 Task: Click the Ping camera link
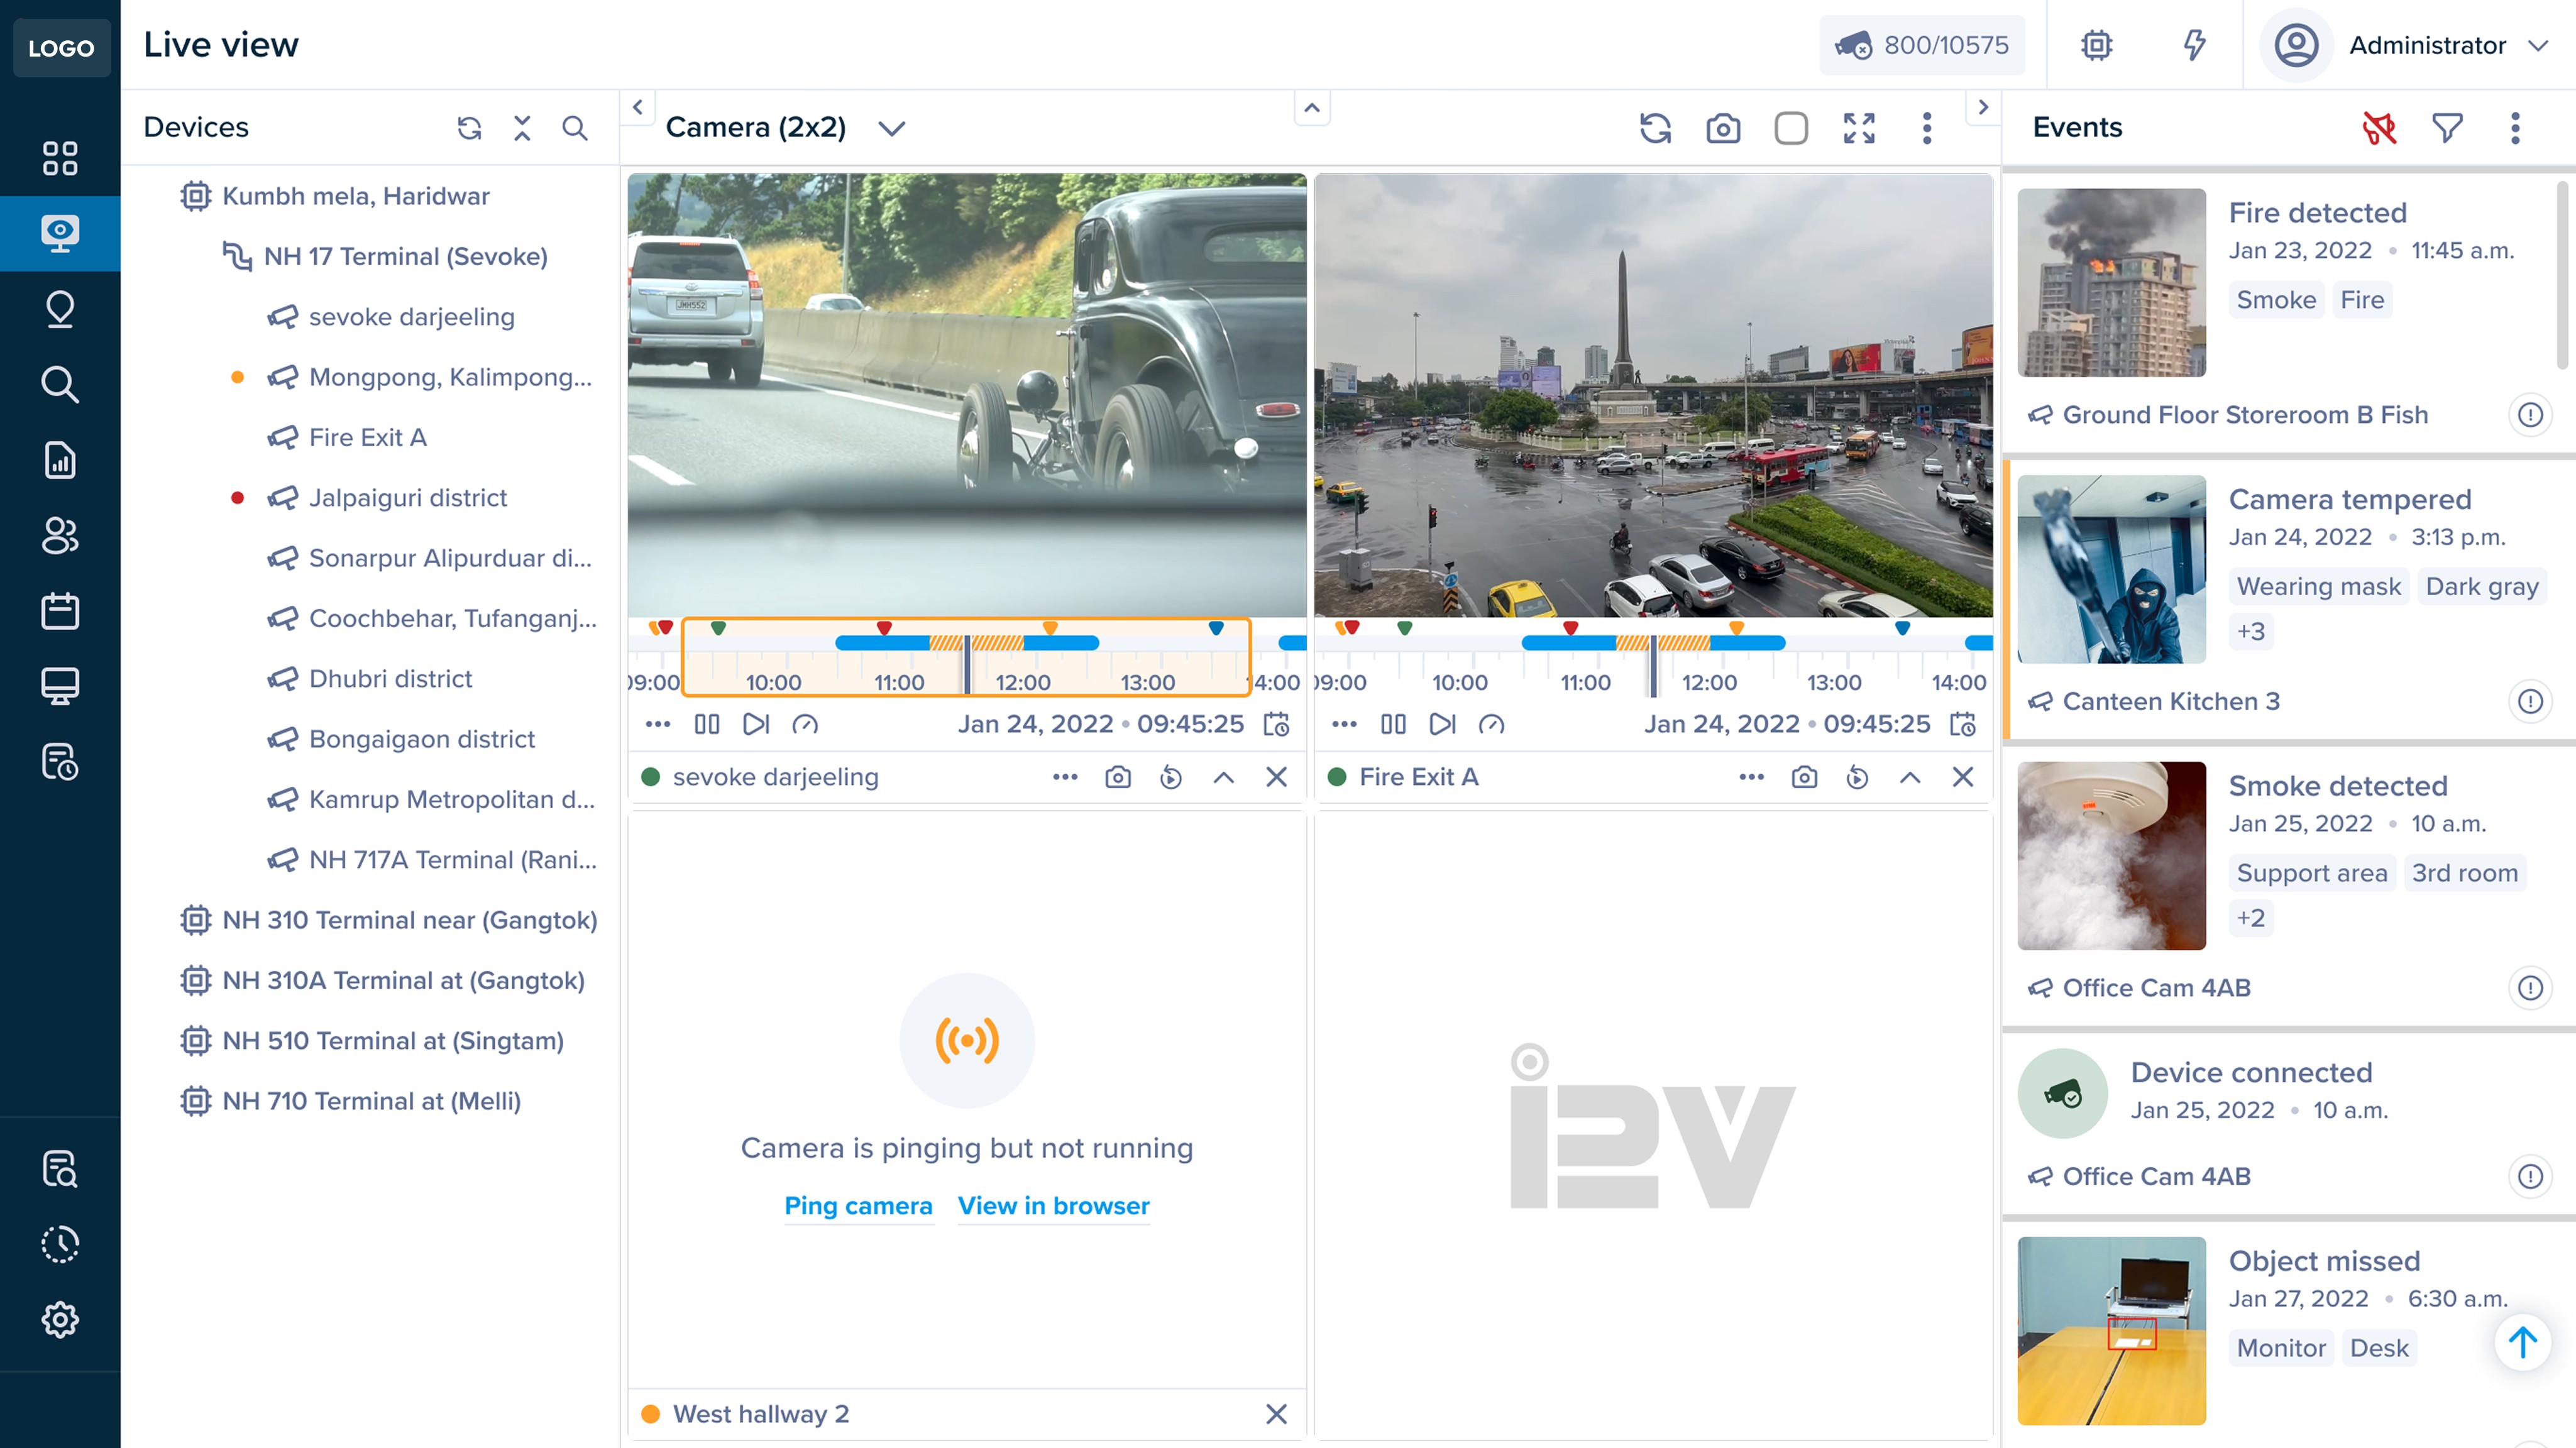[x=857, y=1205]
